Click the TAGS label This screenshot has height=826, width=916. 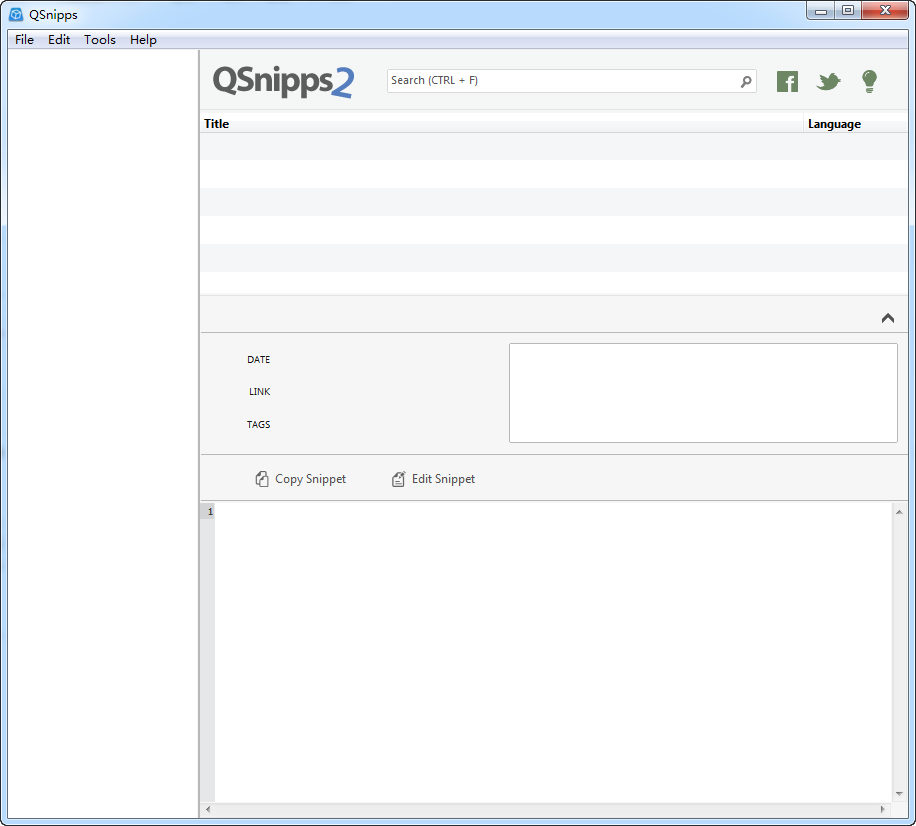coord(258,425)
